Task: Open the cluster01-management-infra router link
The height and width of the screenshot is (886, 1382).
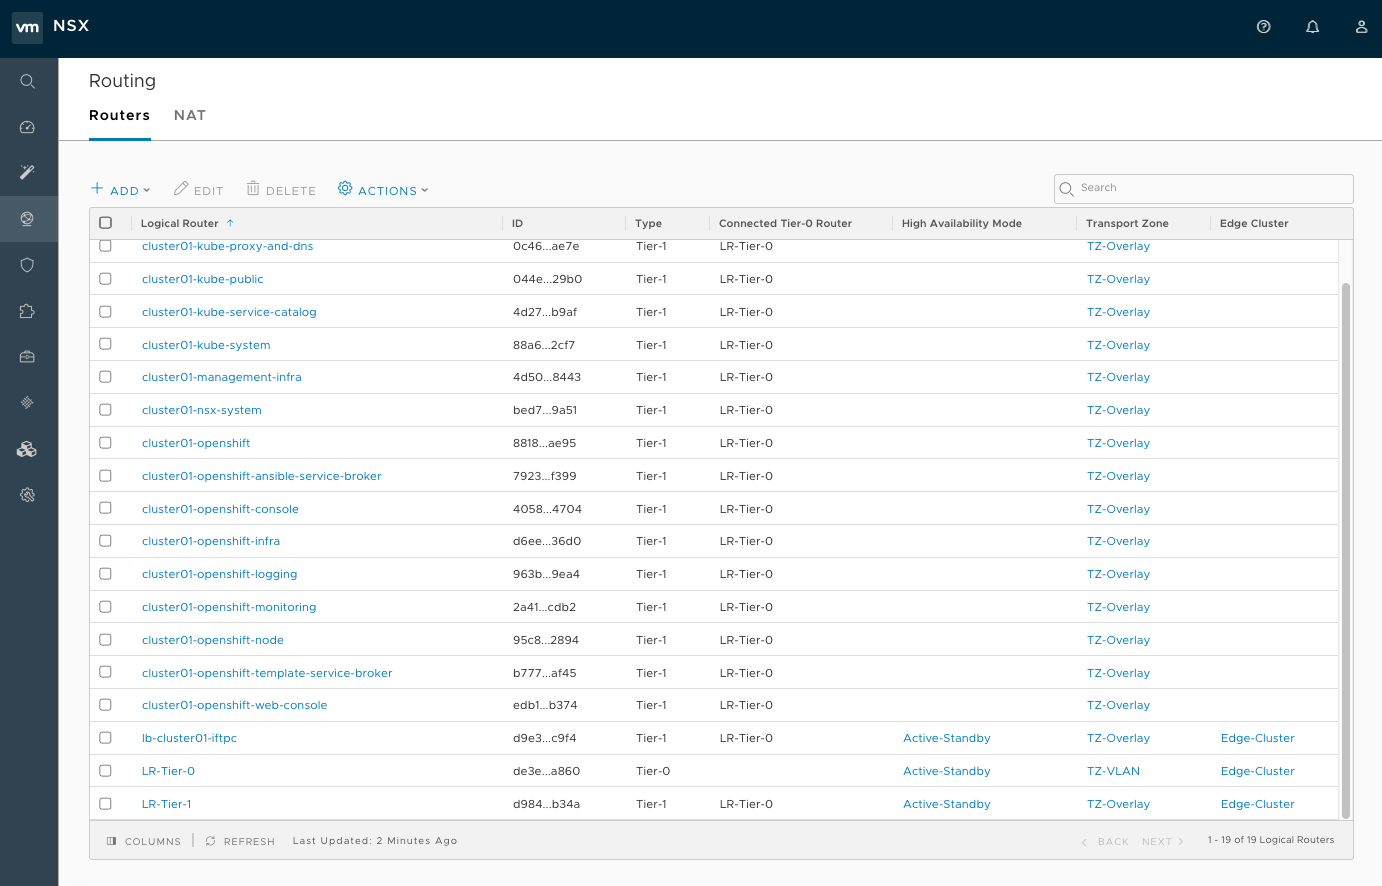Action: [x=222, y=377]
